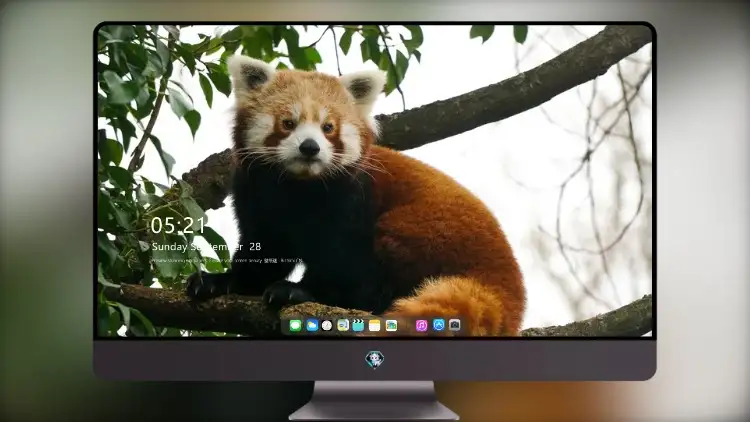Viewport: 750px width, 422px height.
Task: Launch the teal clapperboard video app
Action: (x=358, y=326)
